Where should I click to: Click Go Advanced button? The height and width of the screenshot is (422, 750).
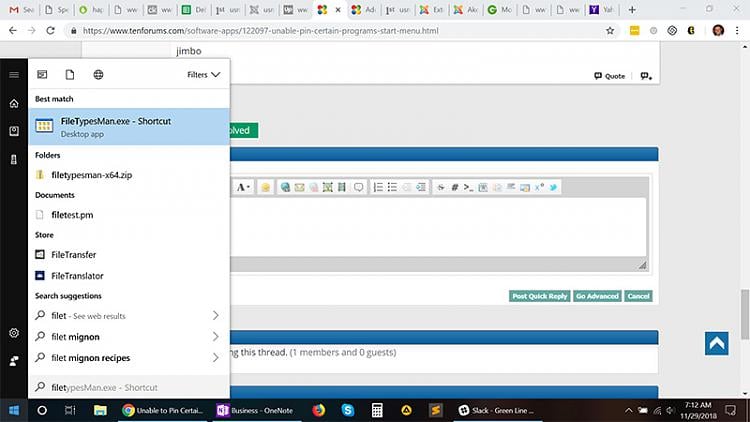pos(597,296)
